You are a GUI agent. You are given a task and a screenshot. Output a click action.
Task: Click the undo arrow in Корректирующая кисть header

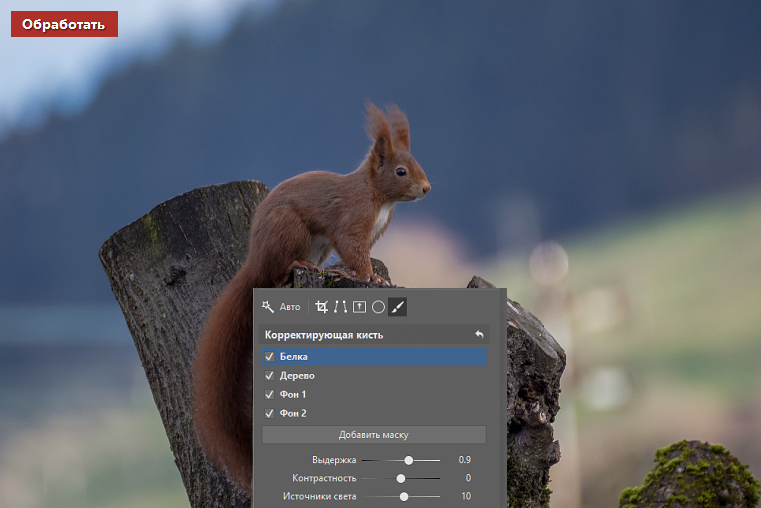coord(479,334)
